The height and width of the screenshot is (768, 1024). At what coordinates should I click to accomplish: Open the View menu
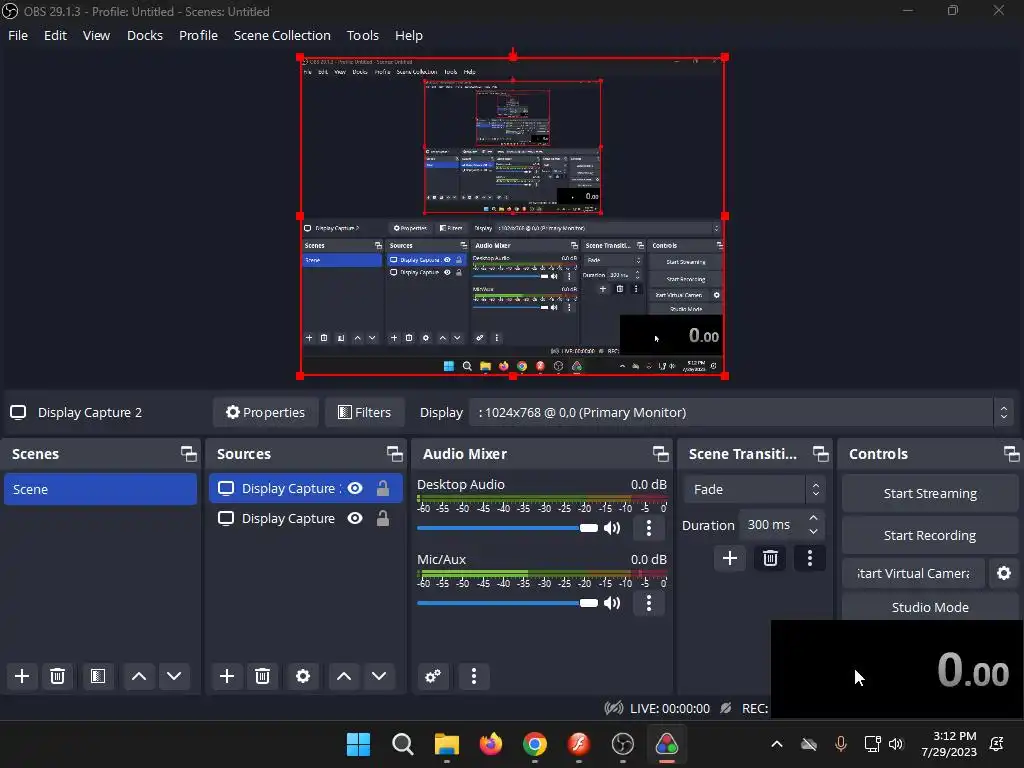96,35
